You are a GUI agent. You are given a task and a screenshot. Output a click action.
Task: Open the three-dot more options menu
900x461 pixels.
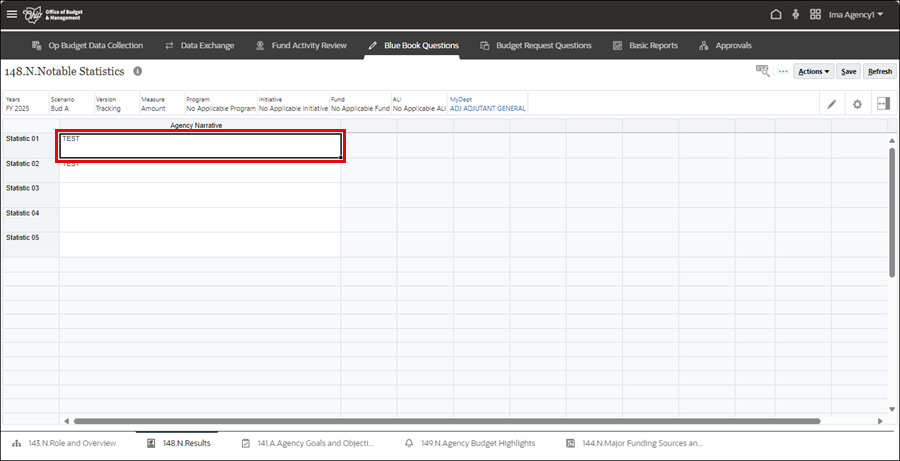[783, 72]
